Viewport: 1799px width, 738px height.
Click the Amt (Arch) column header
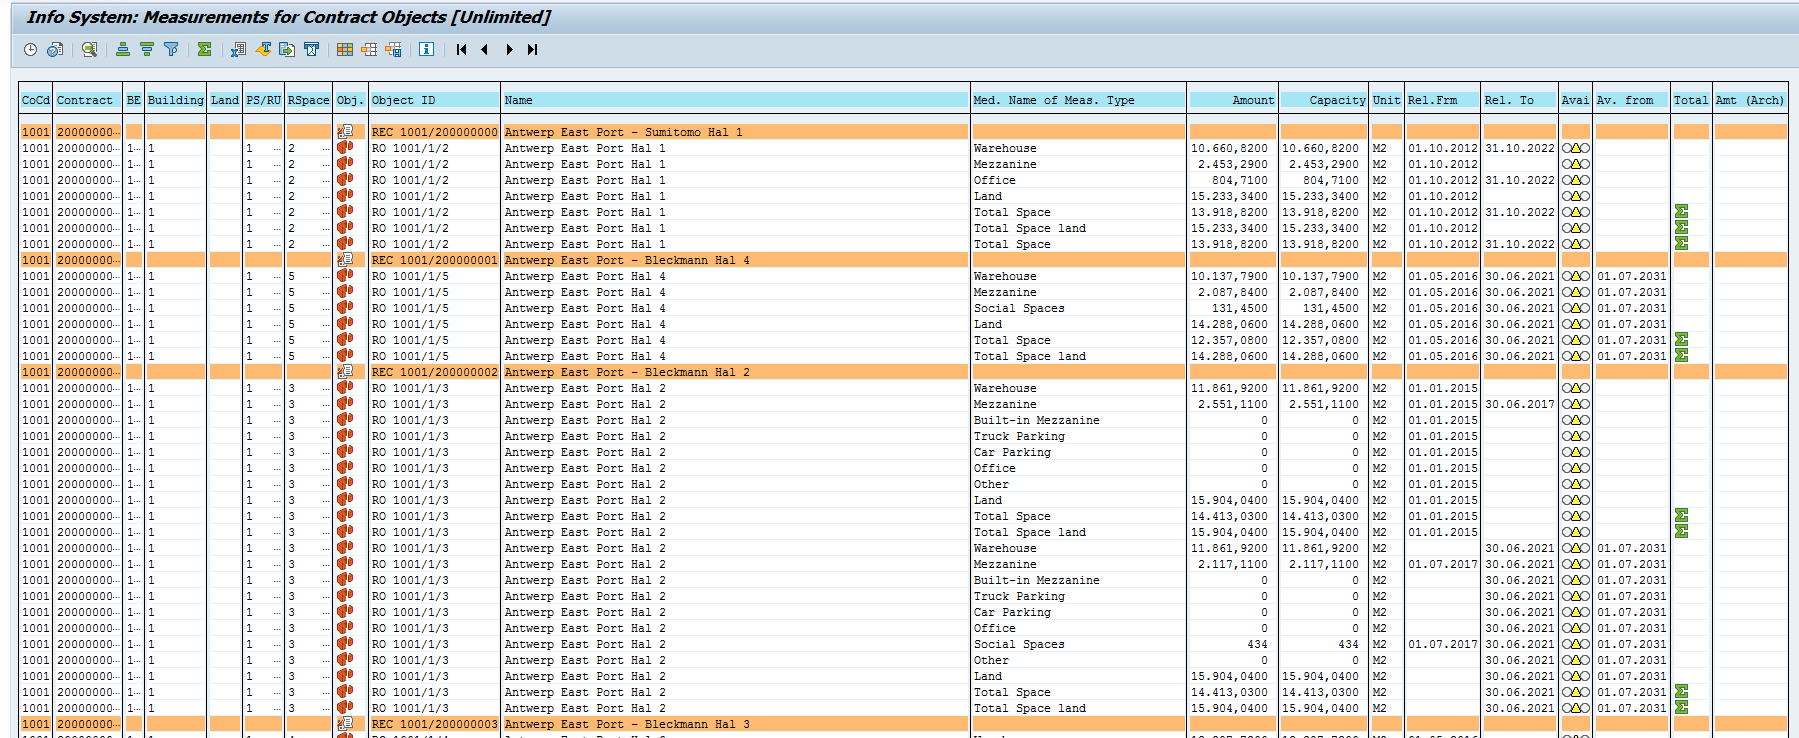(x=1750, y=100)
